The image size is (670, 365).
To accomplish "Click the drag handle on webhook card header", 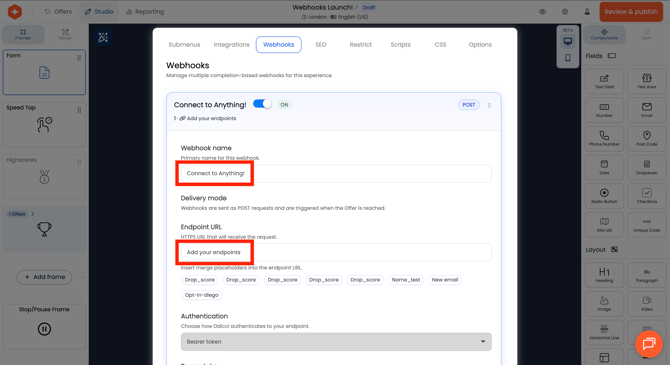I will tap(489, 105).
